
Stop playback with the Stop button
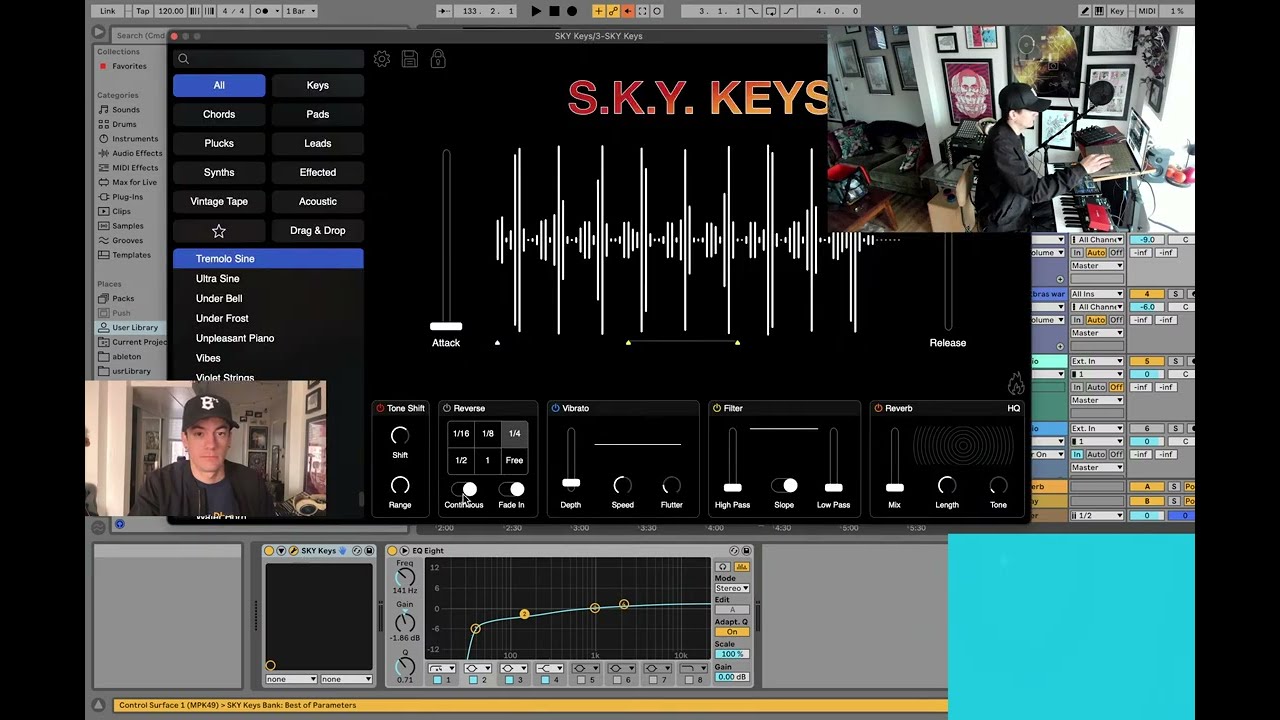(x=554, y=11)
